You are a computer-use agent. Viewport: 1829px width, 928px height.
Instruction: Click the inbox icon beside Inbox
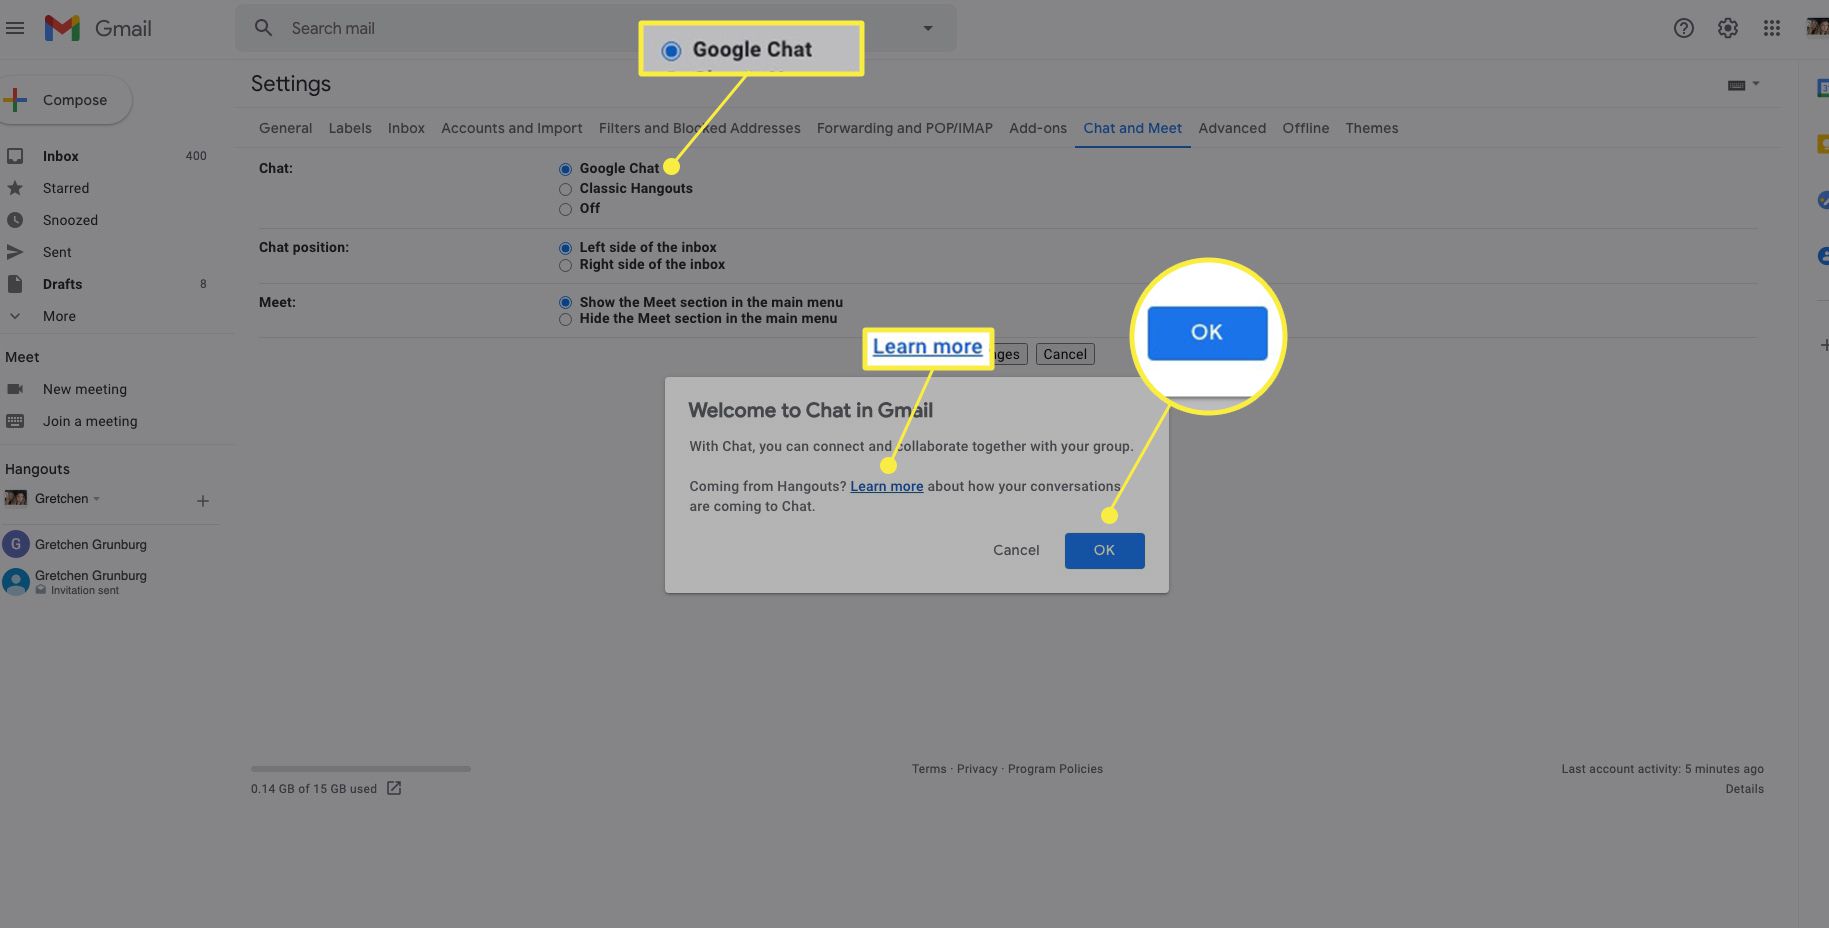(x=15, y=156)
